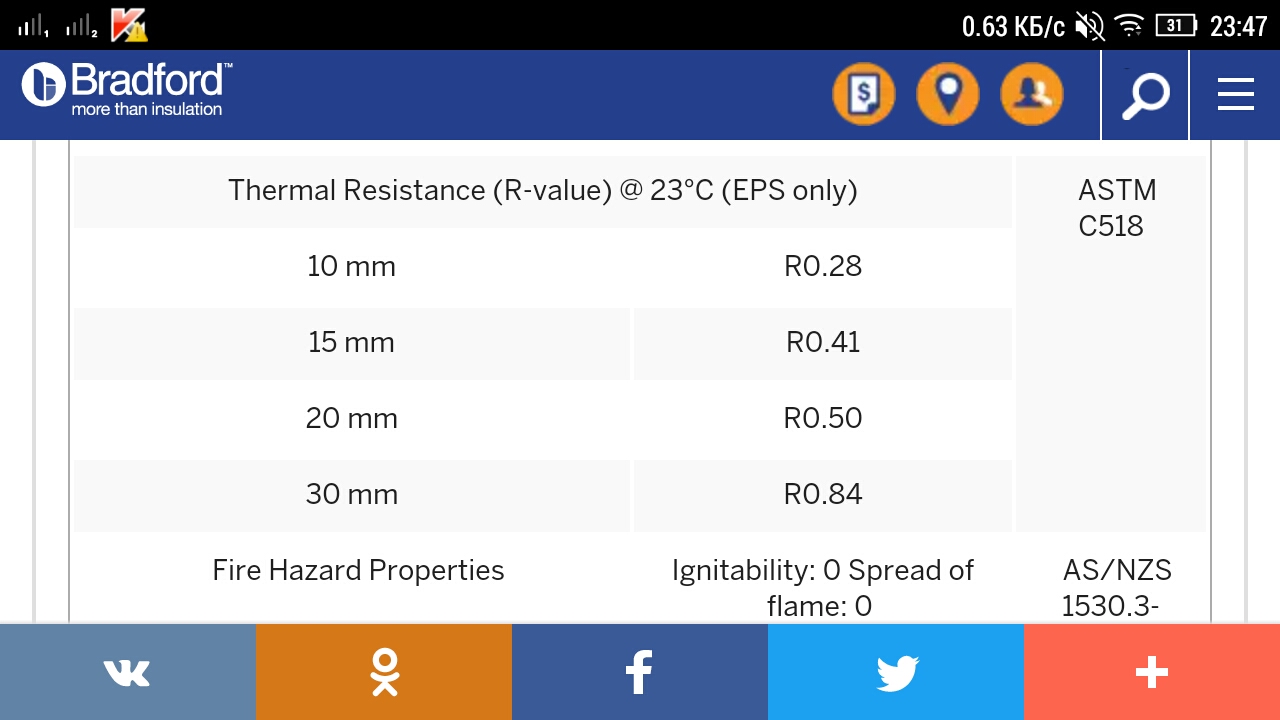Expand the hamburger navigation menu
The width and height of the screenshot is (1280, 720).
[x=1236, y=95]
